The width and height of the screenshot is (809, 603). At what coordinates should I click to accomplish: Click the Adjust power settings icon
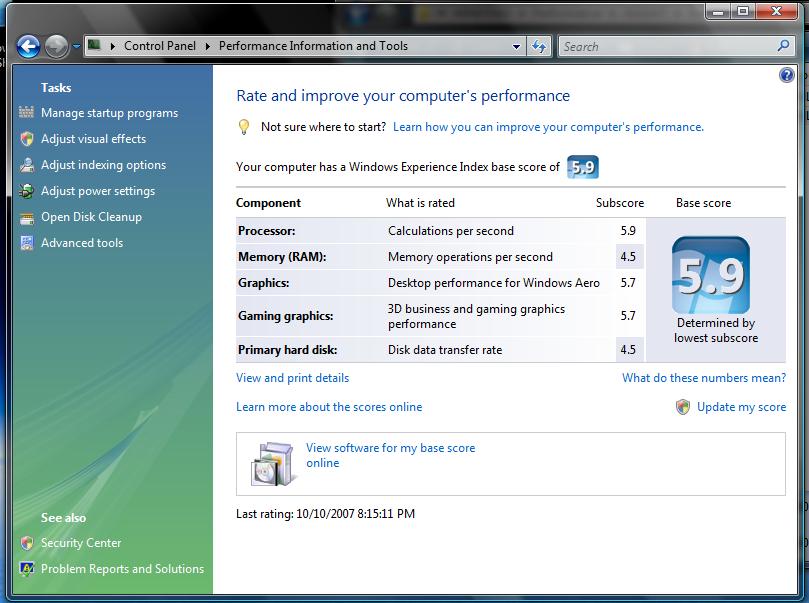[26, 191]
